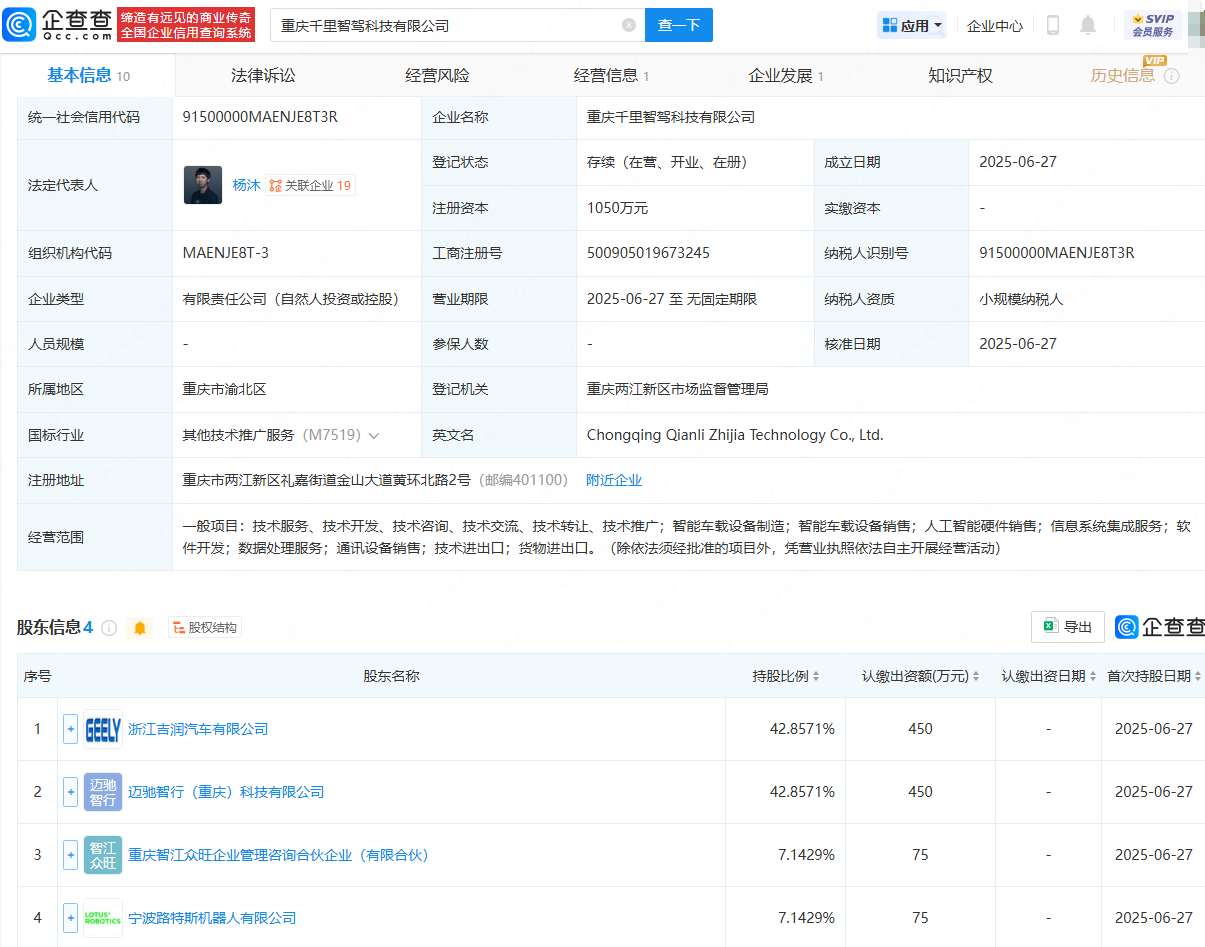
Task: Click the registered capital value 1050万元
Action: (617, 208)
